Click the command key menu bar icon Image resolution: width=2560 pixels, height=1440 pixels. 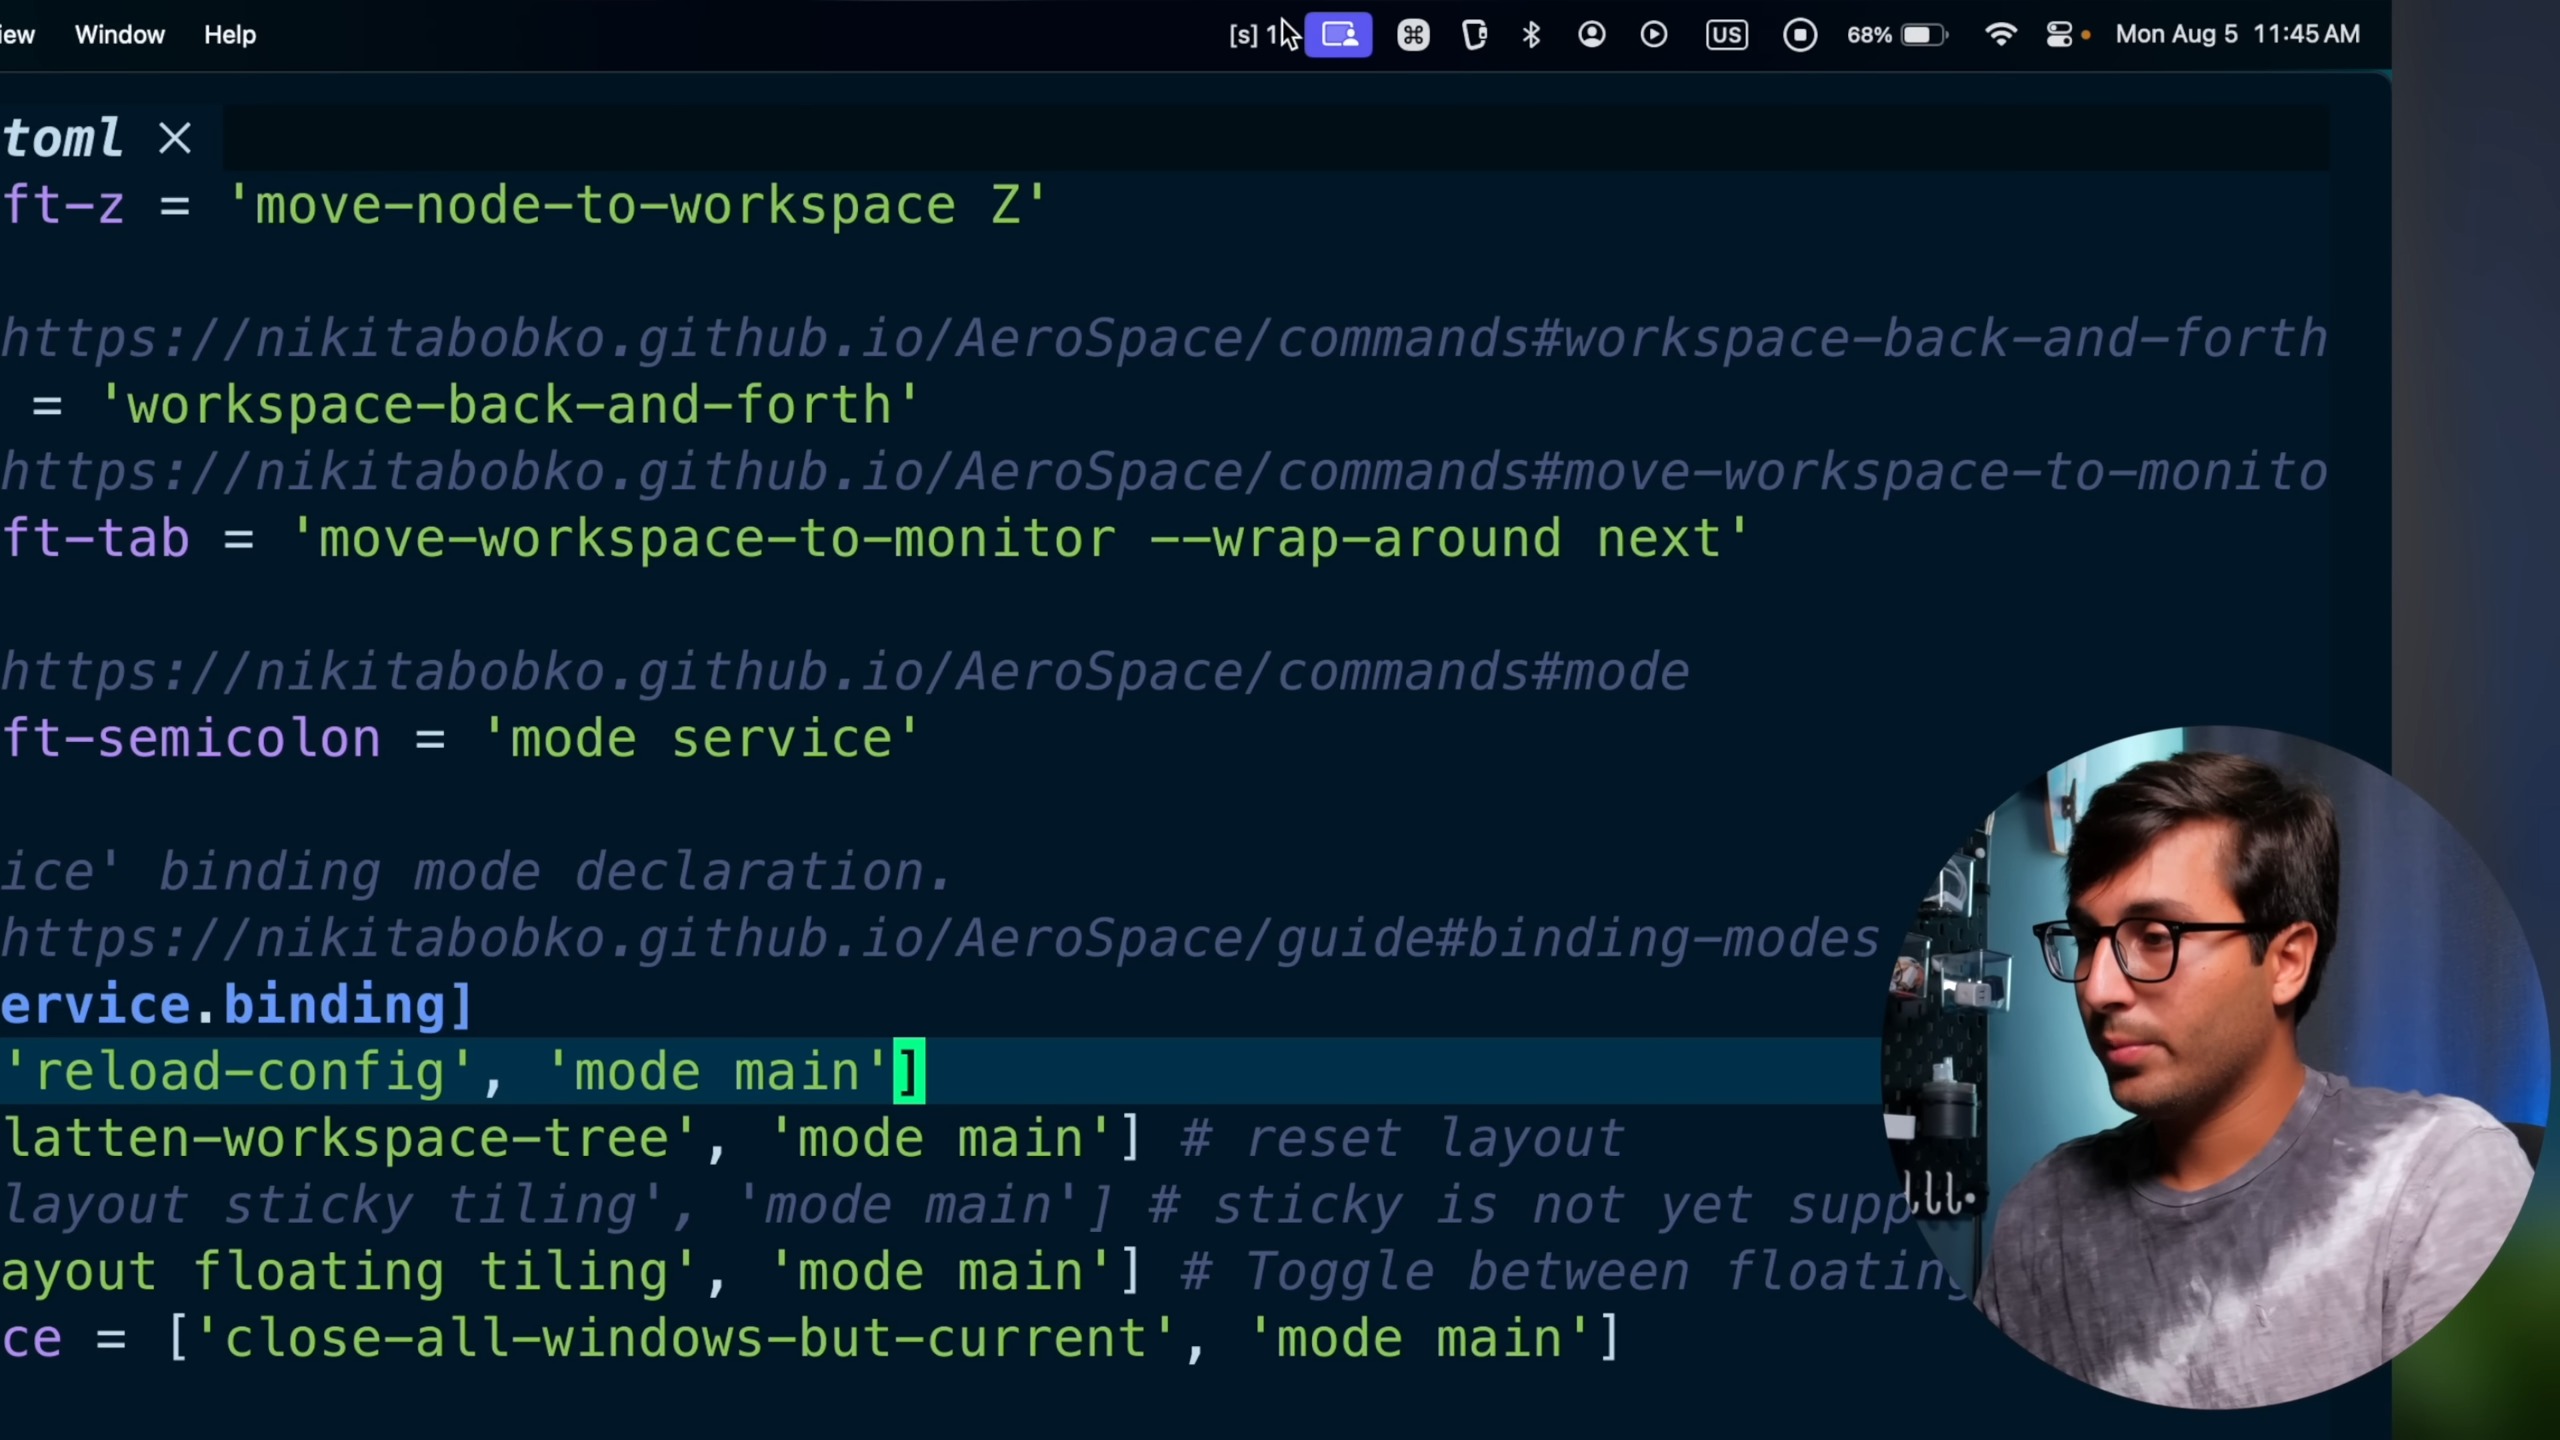pos(1412,35)
